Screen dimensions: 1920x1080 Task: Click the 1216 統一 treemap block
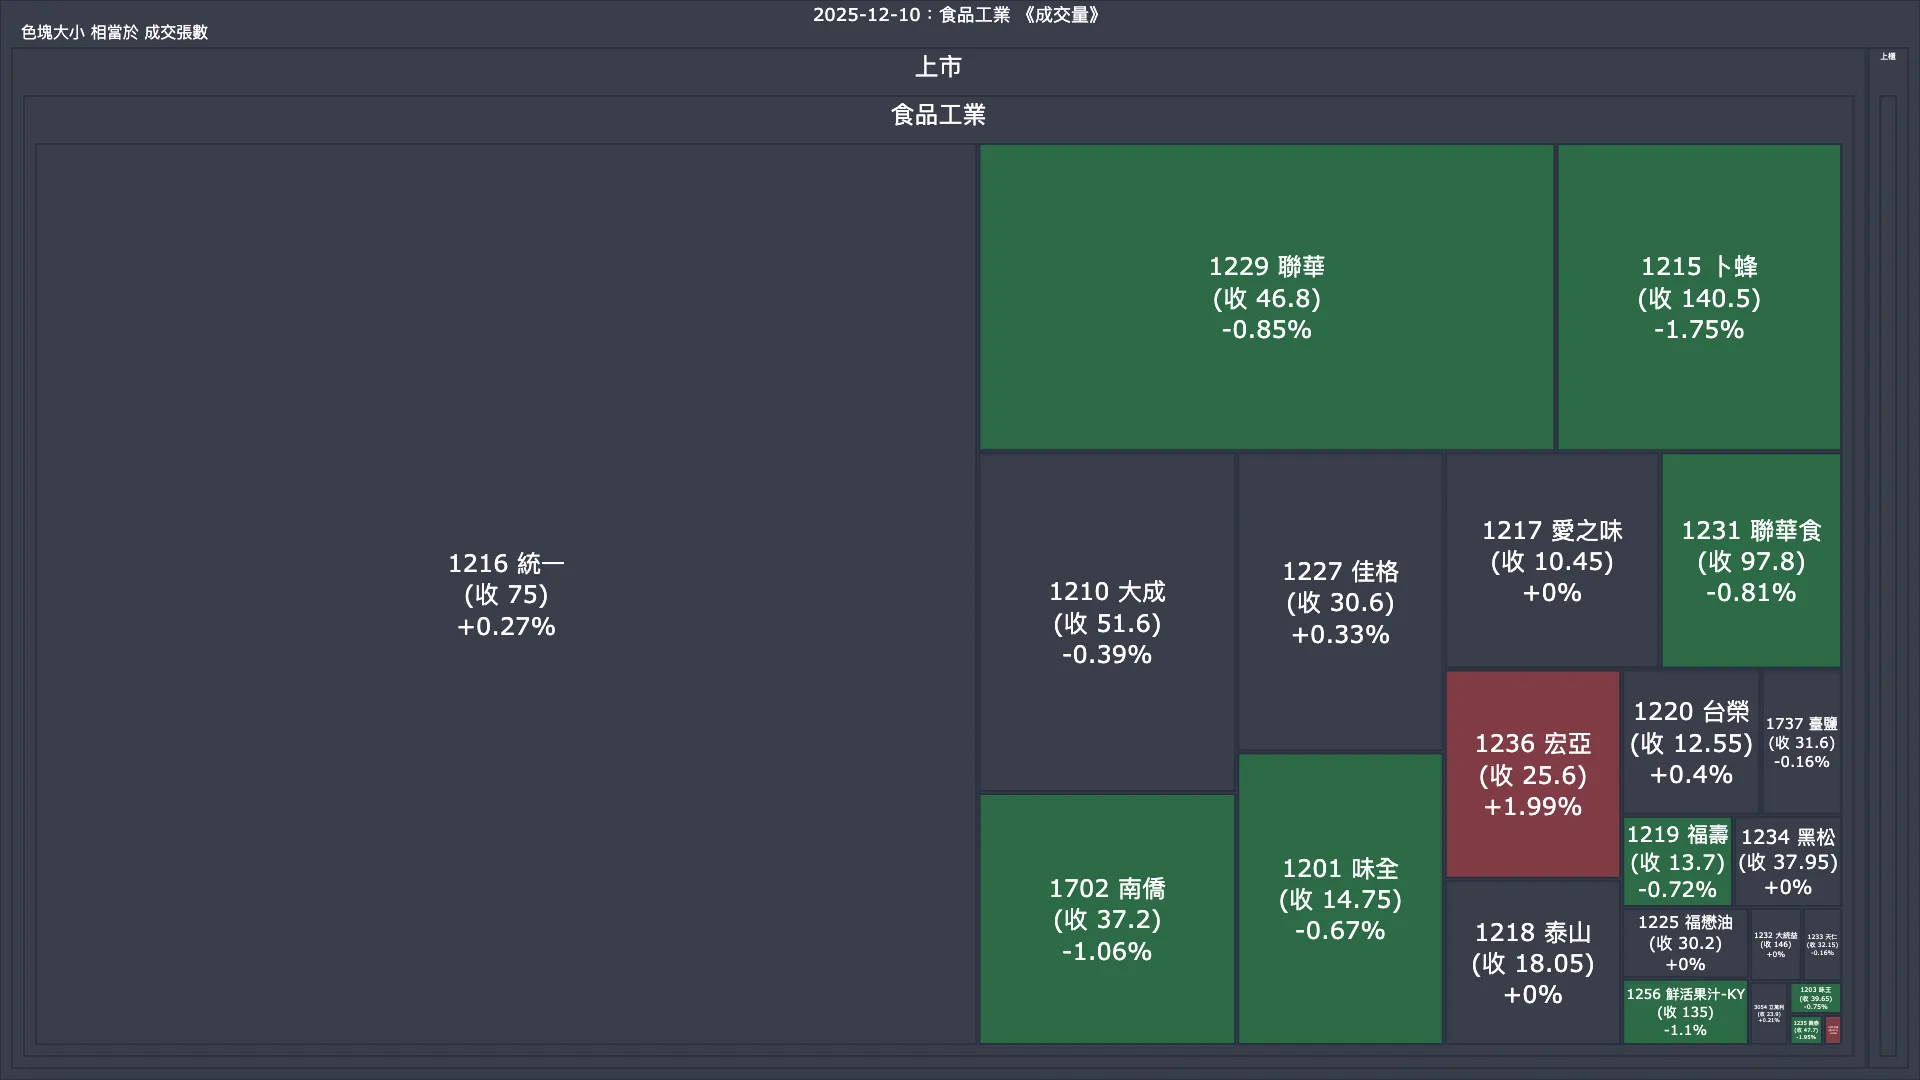click(x=505, y=594)
